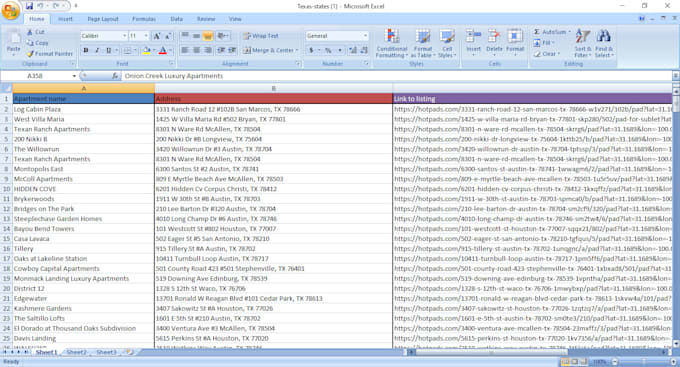The width and height of the screenshot is (680, 367).
Task: Open the View ribbon tab
Action: pos(235,19)
